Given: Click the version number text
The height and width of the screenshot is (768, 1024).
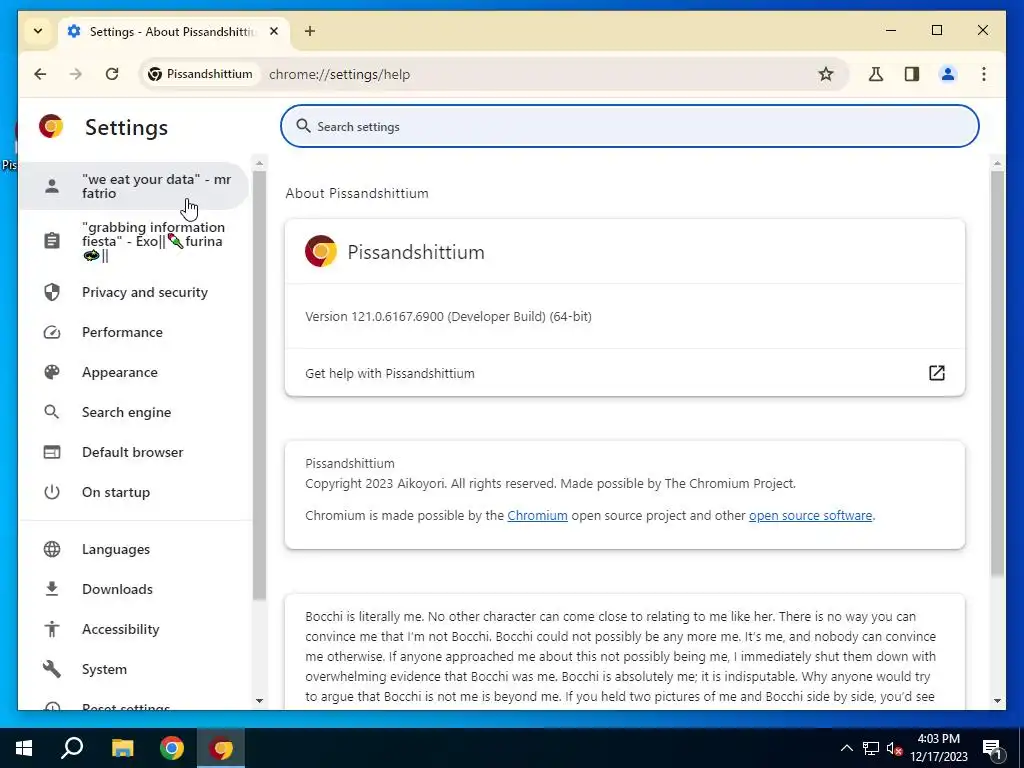Looking at the screenshot, I should point(448,316).
